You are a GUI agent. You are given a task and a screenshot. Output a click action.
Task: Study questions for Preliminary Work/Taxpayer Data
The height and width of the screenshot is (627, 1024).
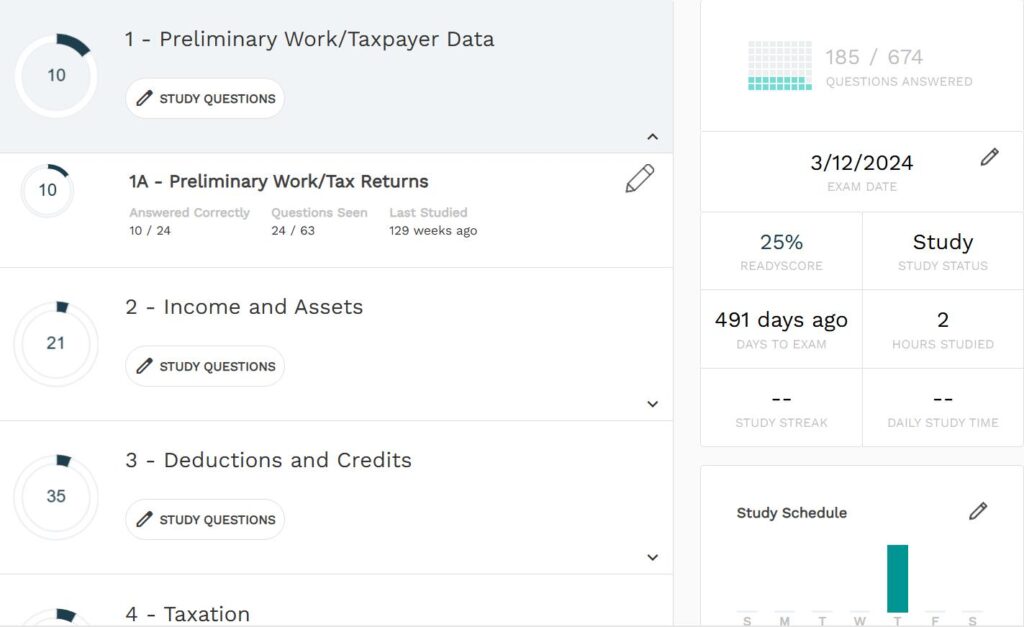pyautogui.click(x=205, y=99)
